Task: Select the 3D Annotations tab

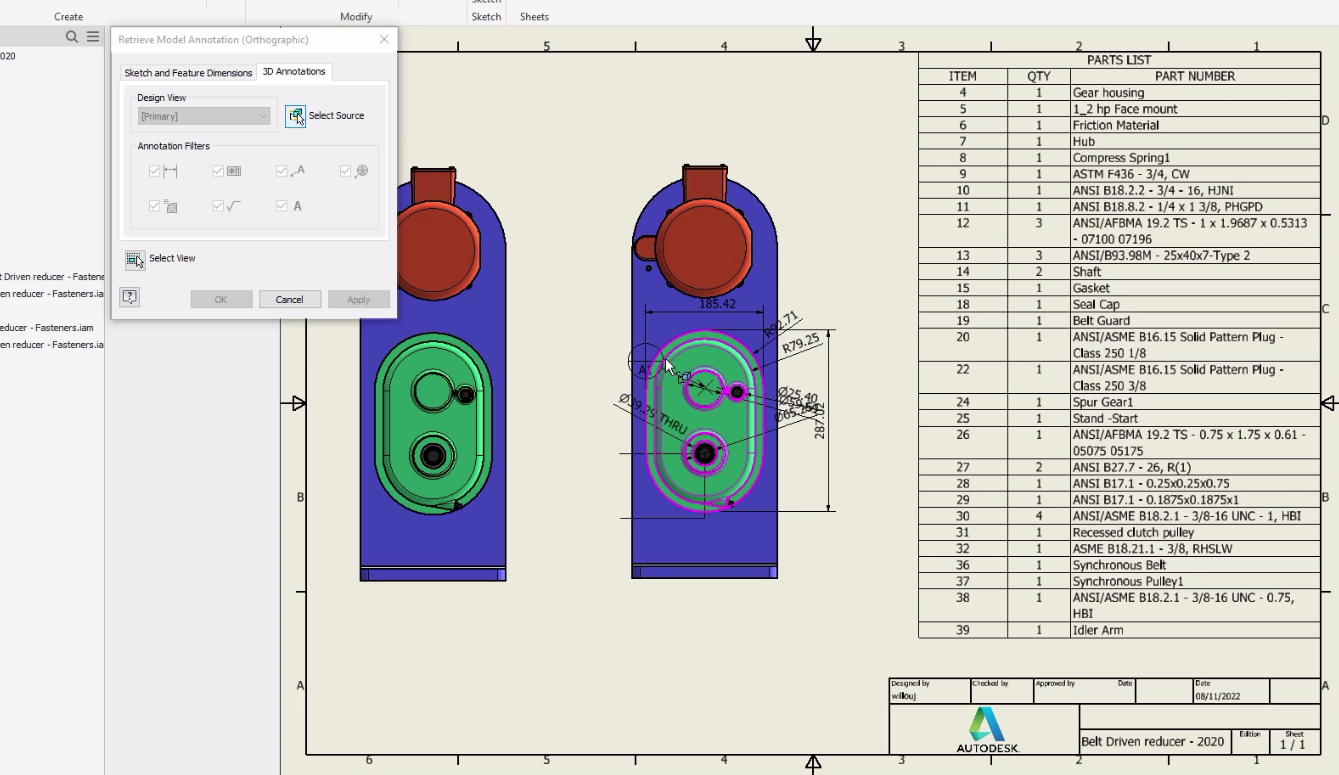Action: tap(294, 72)
